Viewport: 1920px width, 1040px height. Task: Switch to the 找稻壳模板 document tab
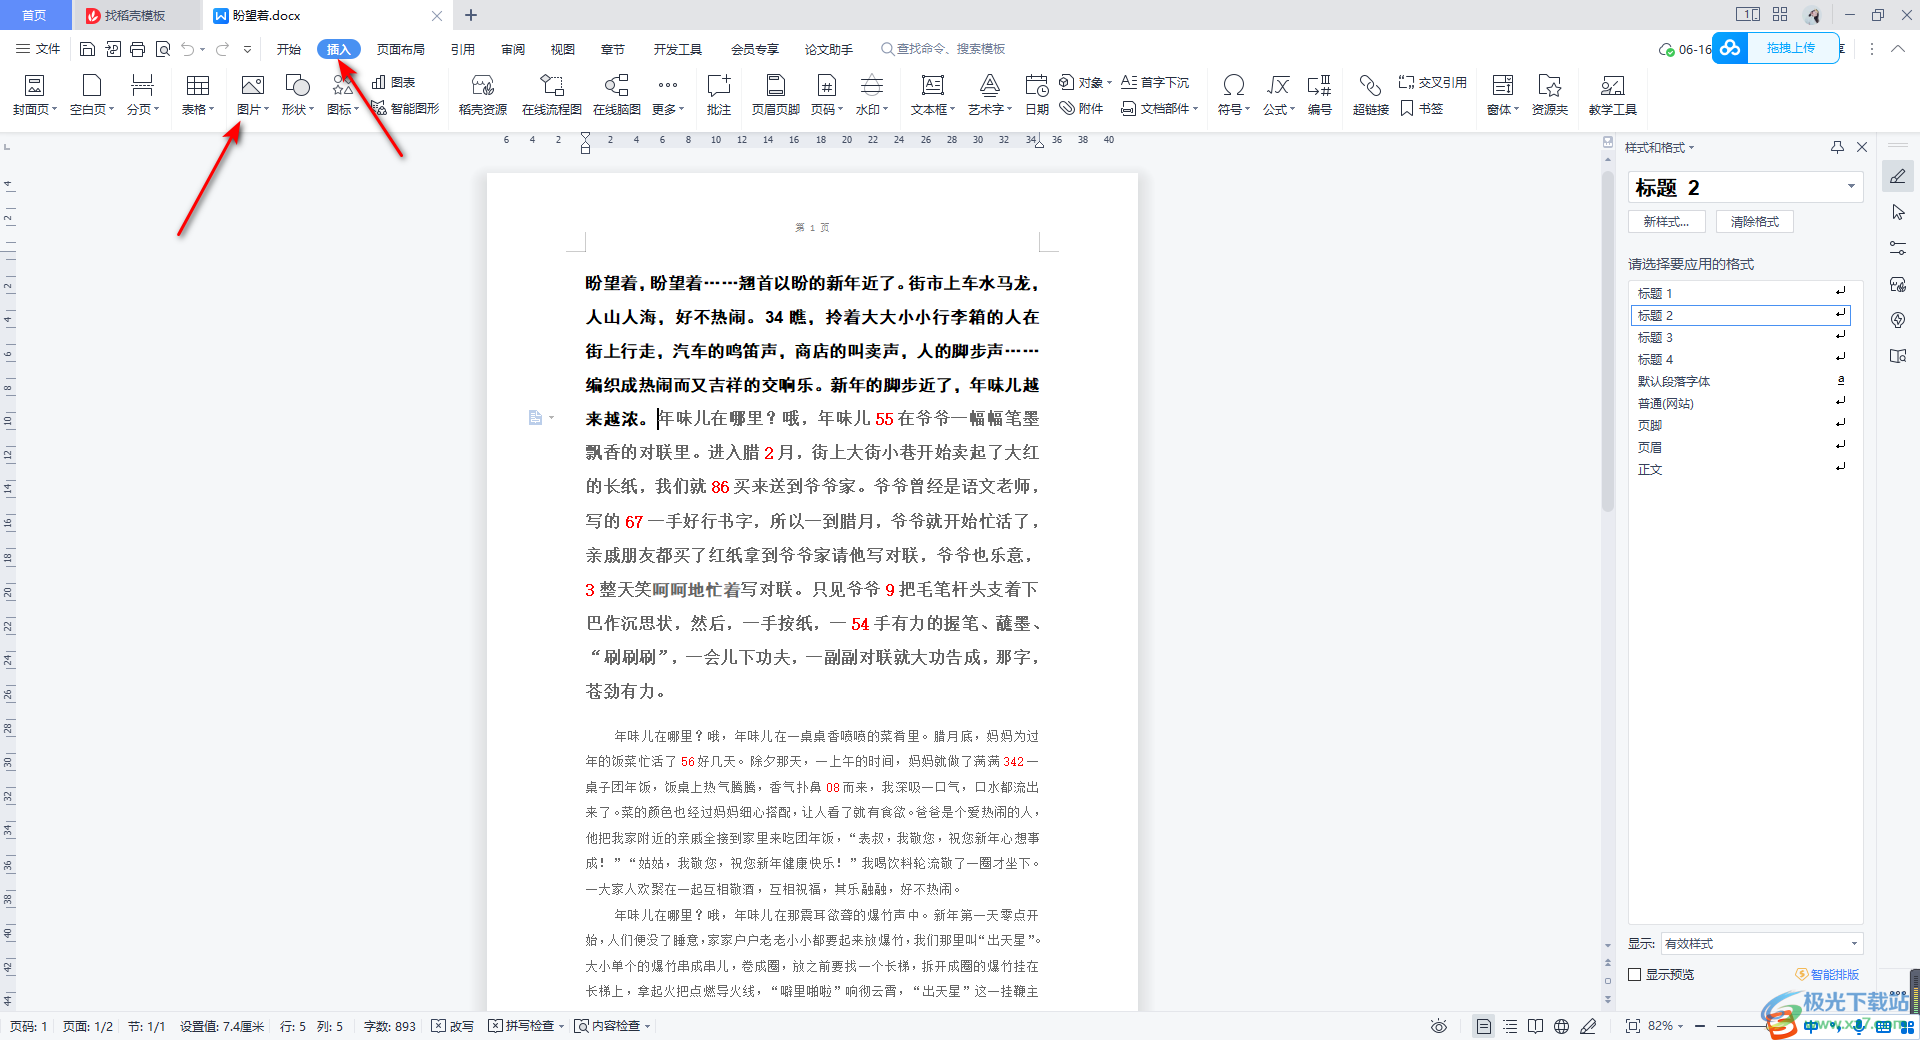(x=135, y=15)
